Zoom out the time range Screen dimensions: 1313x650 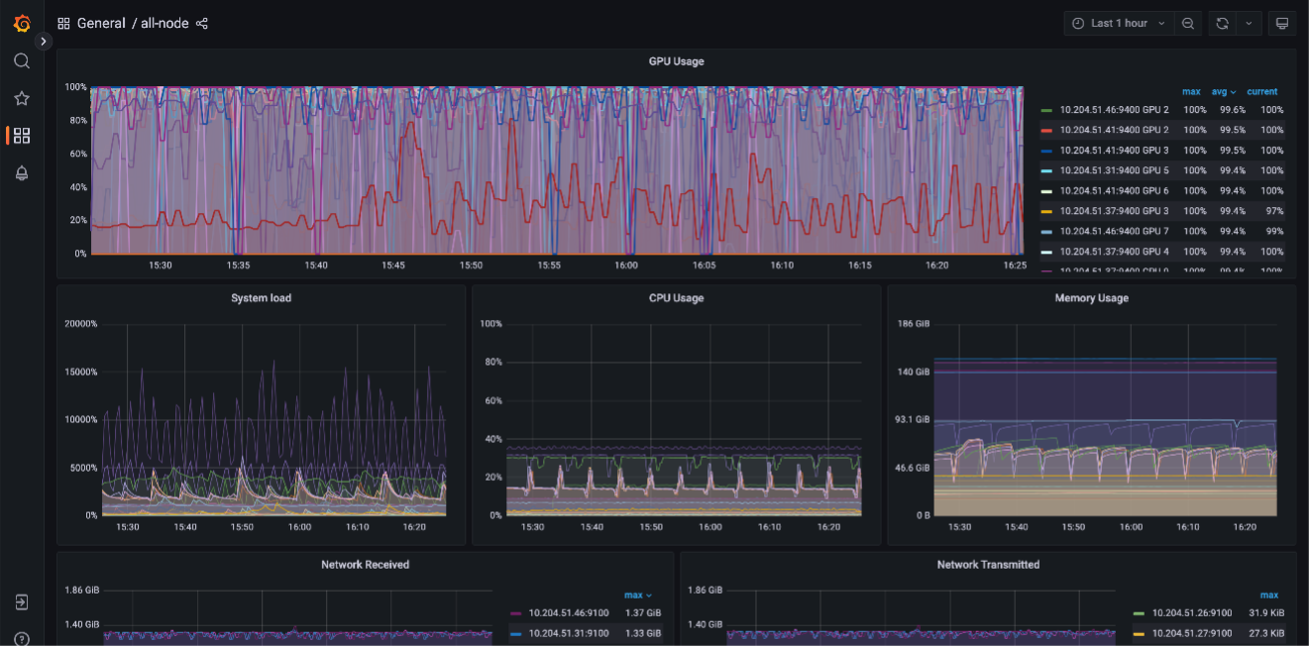pos(1187,23)
